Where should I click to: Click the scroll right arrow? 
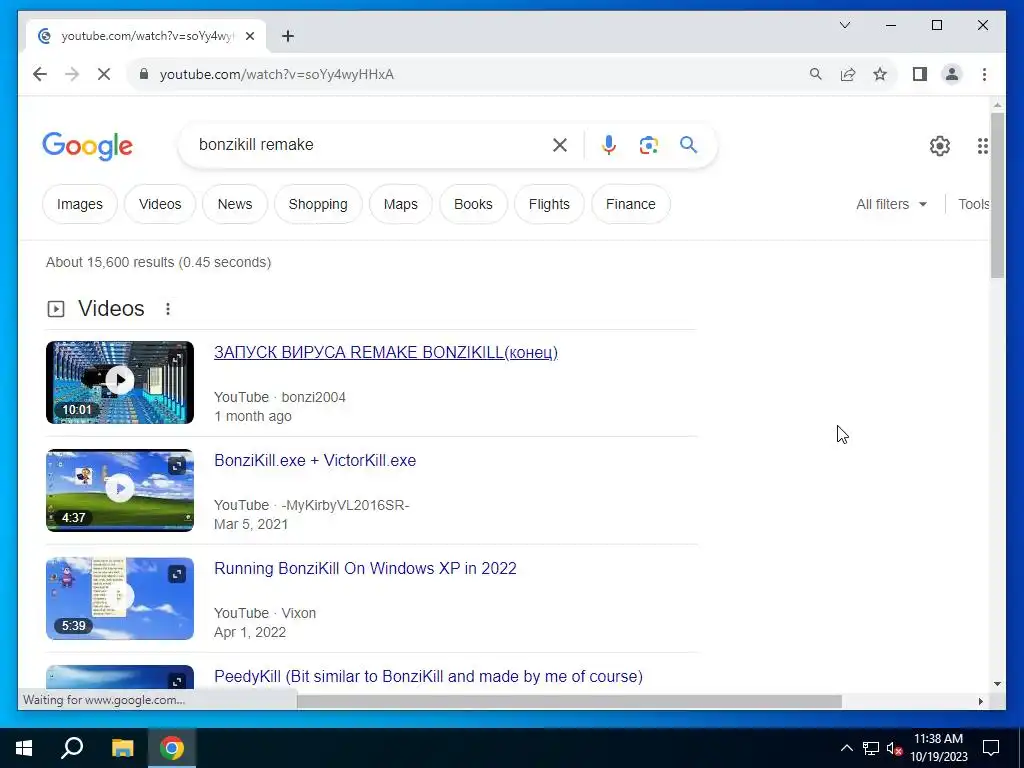(x=980, y=701)
